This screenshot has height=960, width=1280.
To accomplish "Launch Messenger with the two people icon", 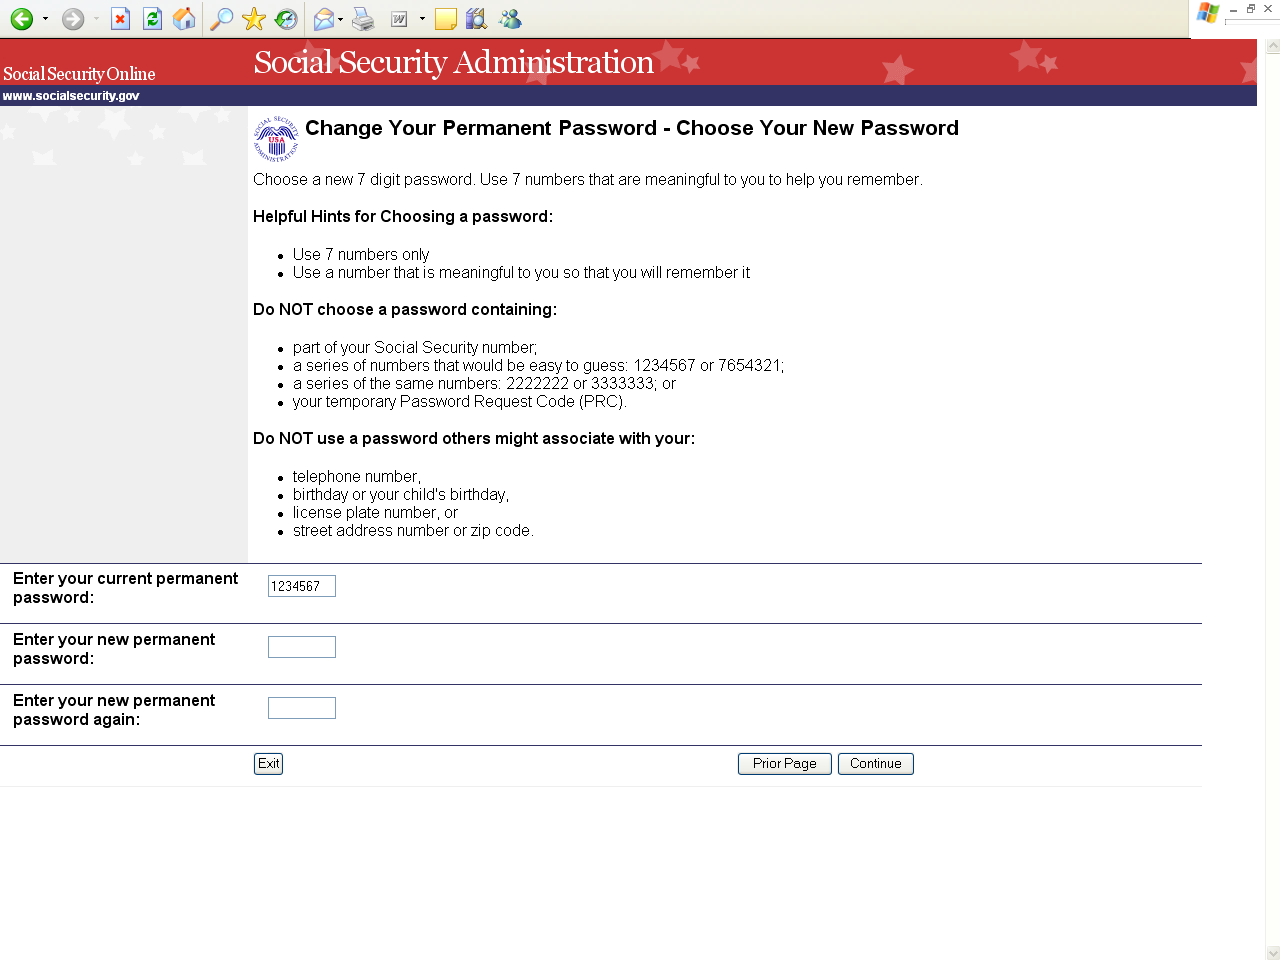I will (510, 19).
